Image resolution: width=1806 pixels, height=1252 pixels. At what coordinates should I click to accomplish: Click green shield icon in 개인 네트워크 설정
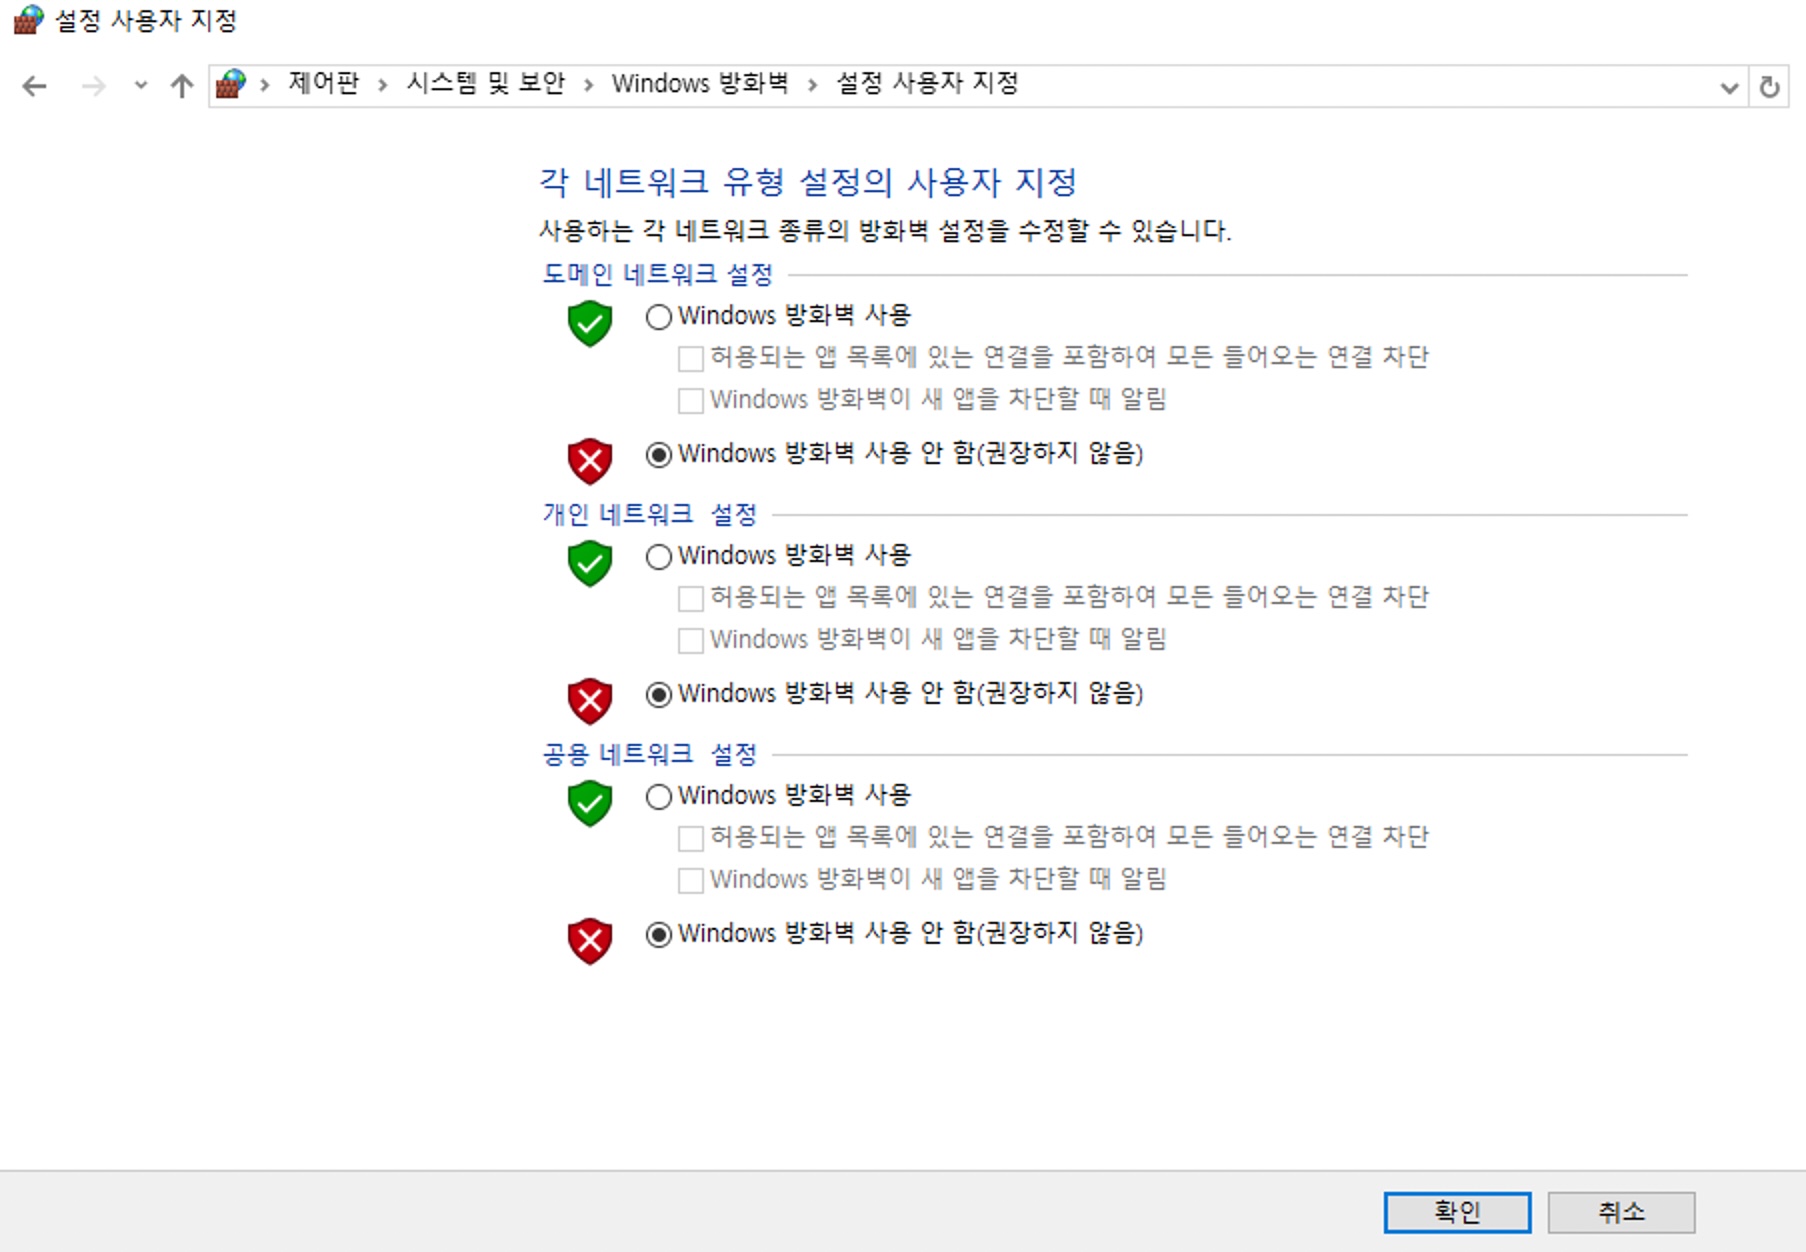[590, 563]
